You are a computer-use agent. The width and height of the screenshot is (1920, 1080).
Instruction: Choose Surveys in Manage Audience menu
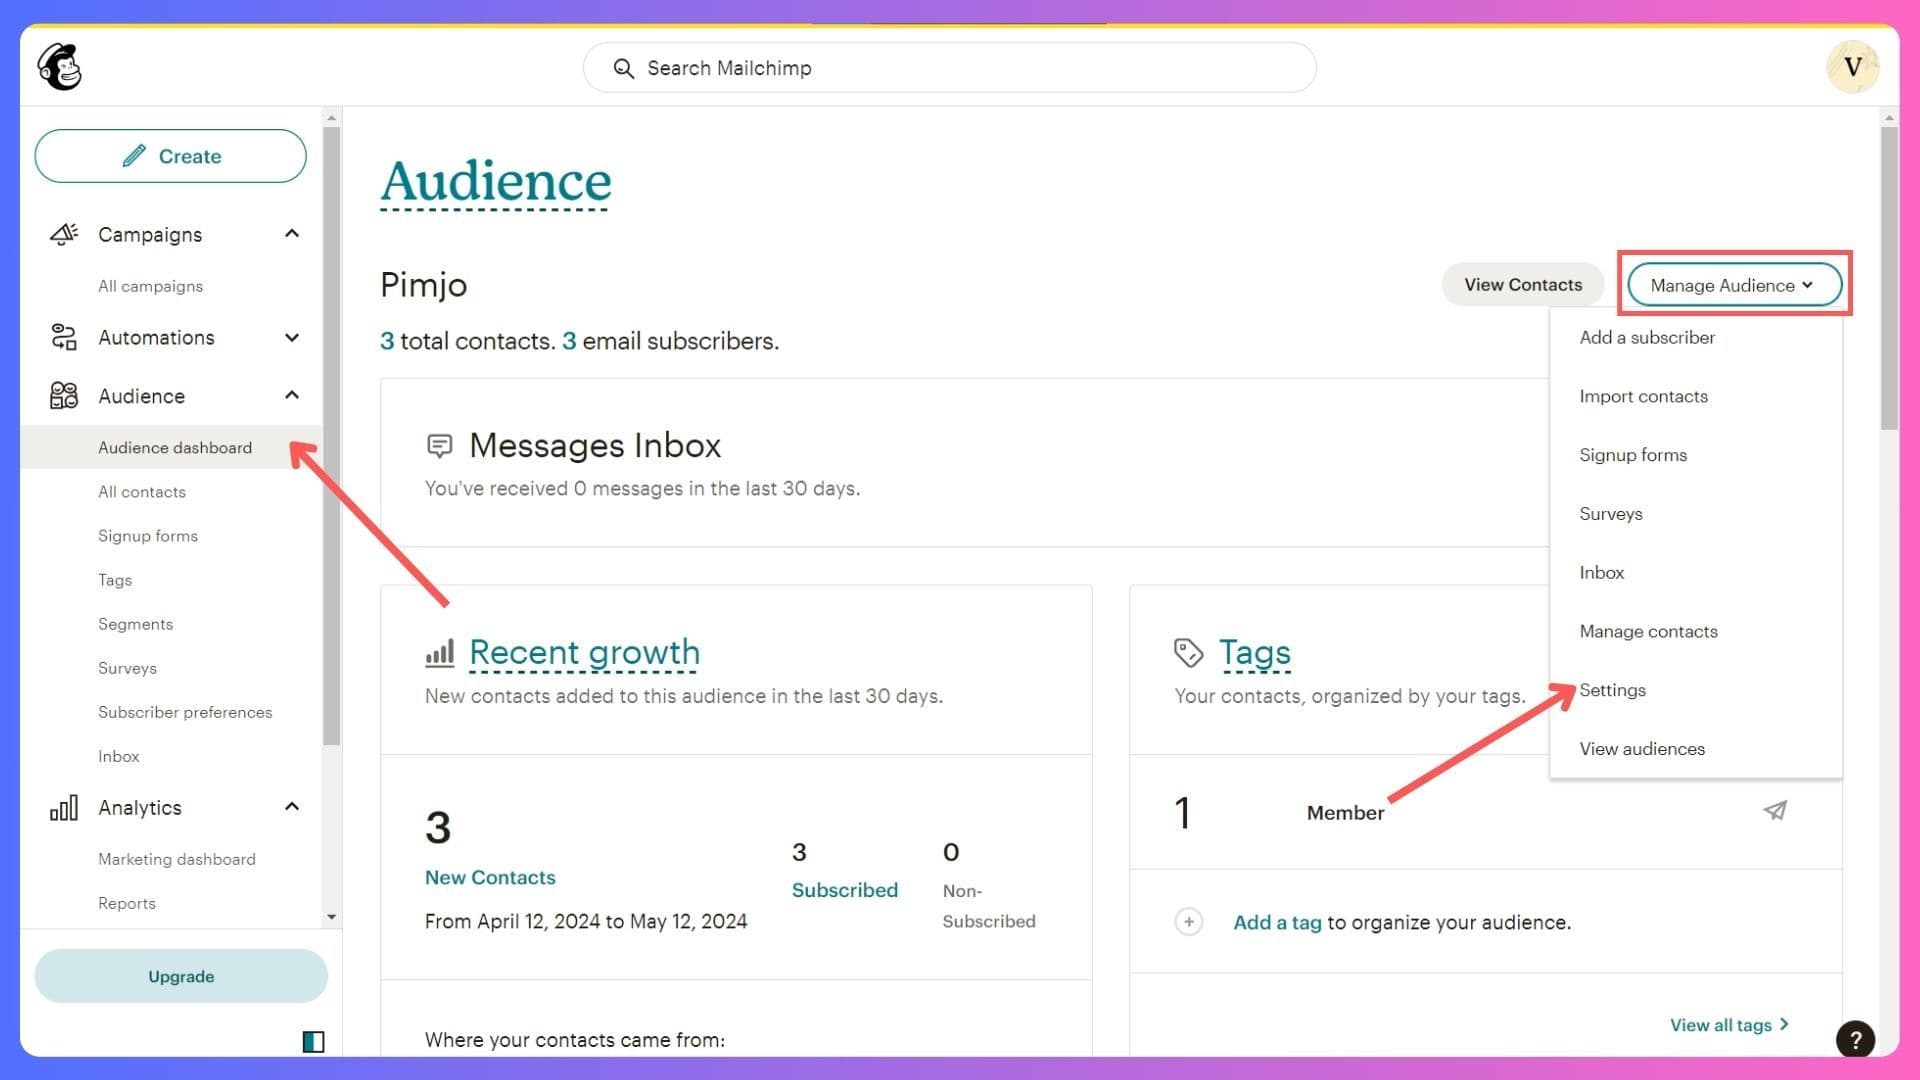click(x=1611, y=514)
